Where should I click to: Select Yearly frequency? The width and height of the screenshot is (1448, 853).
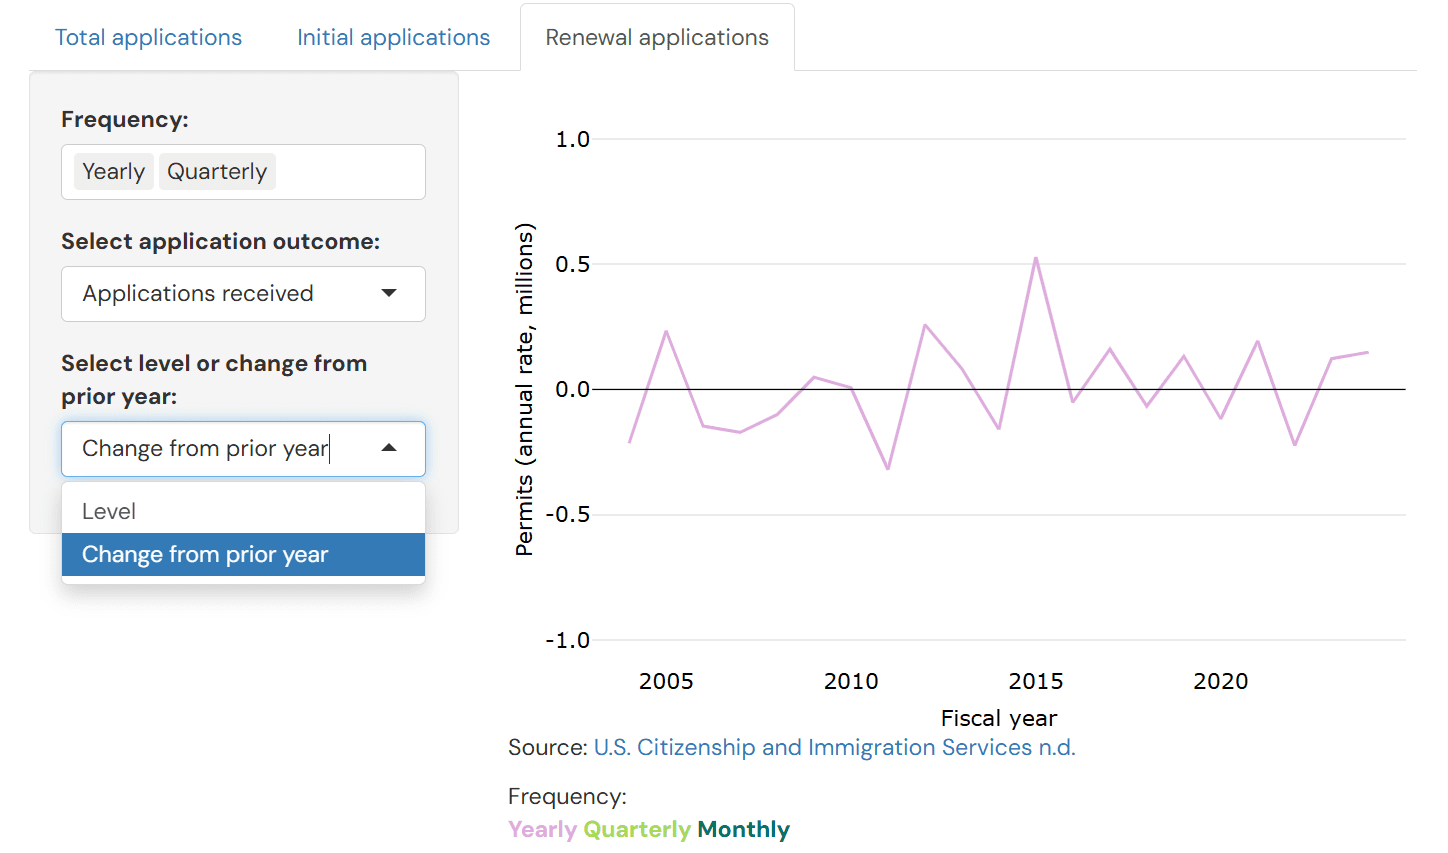[112, 171]
